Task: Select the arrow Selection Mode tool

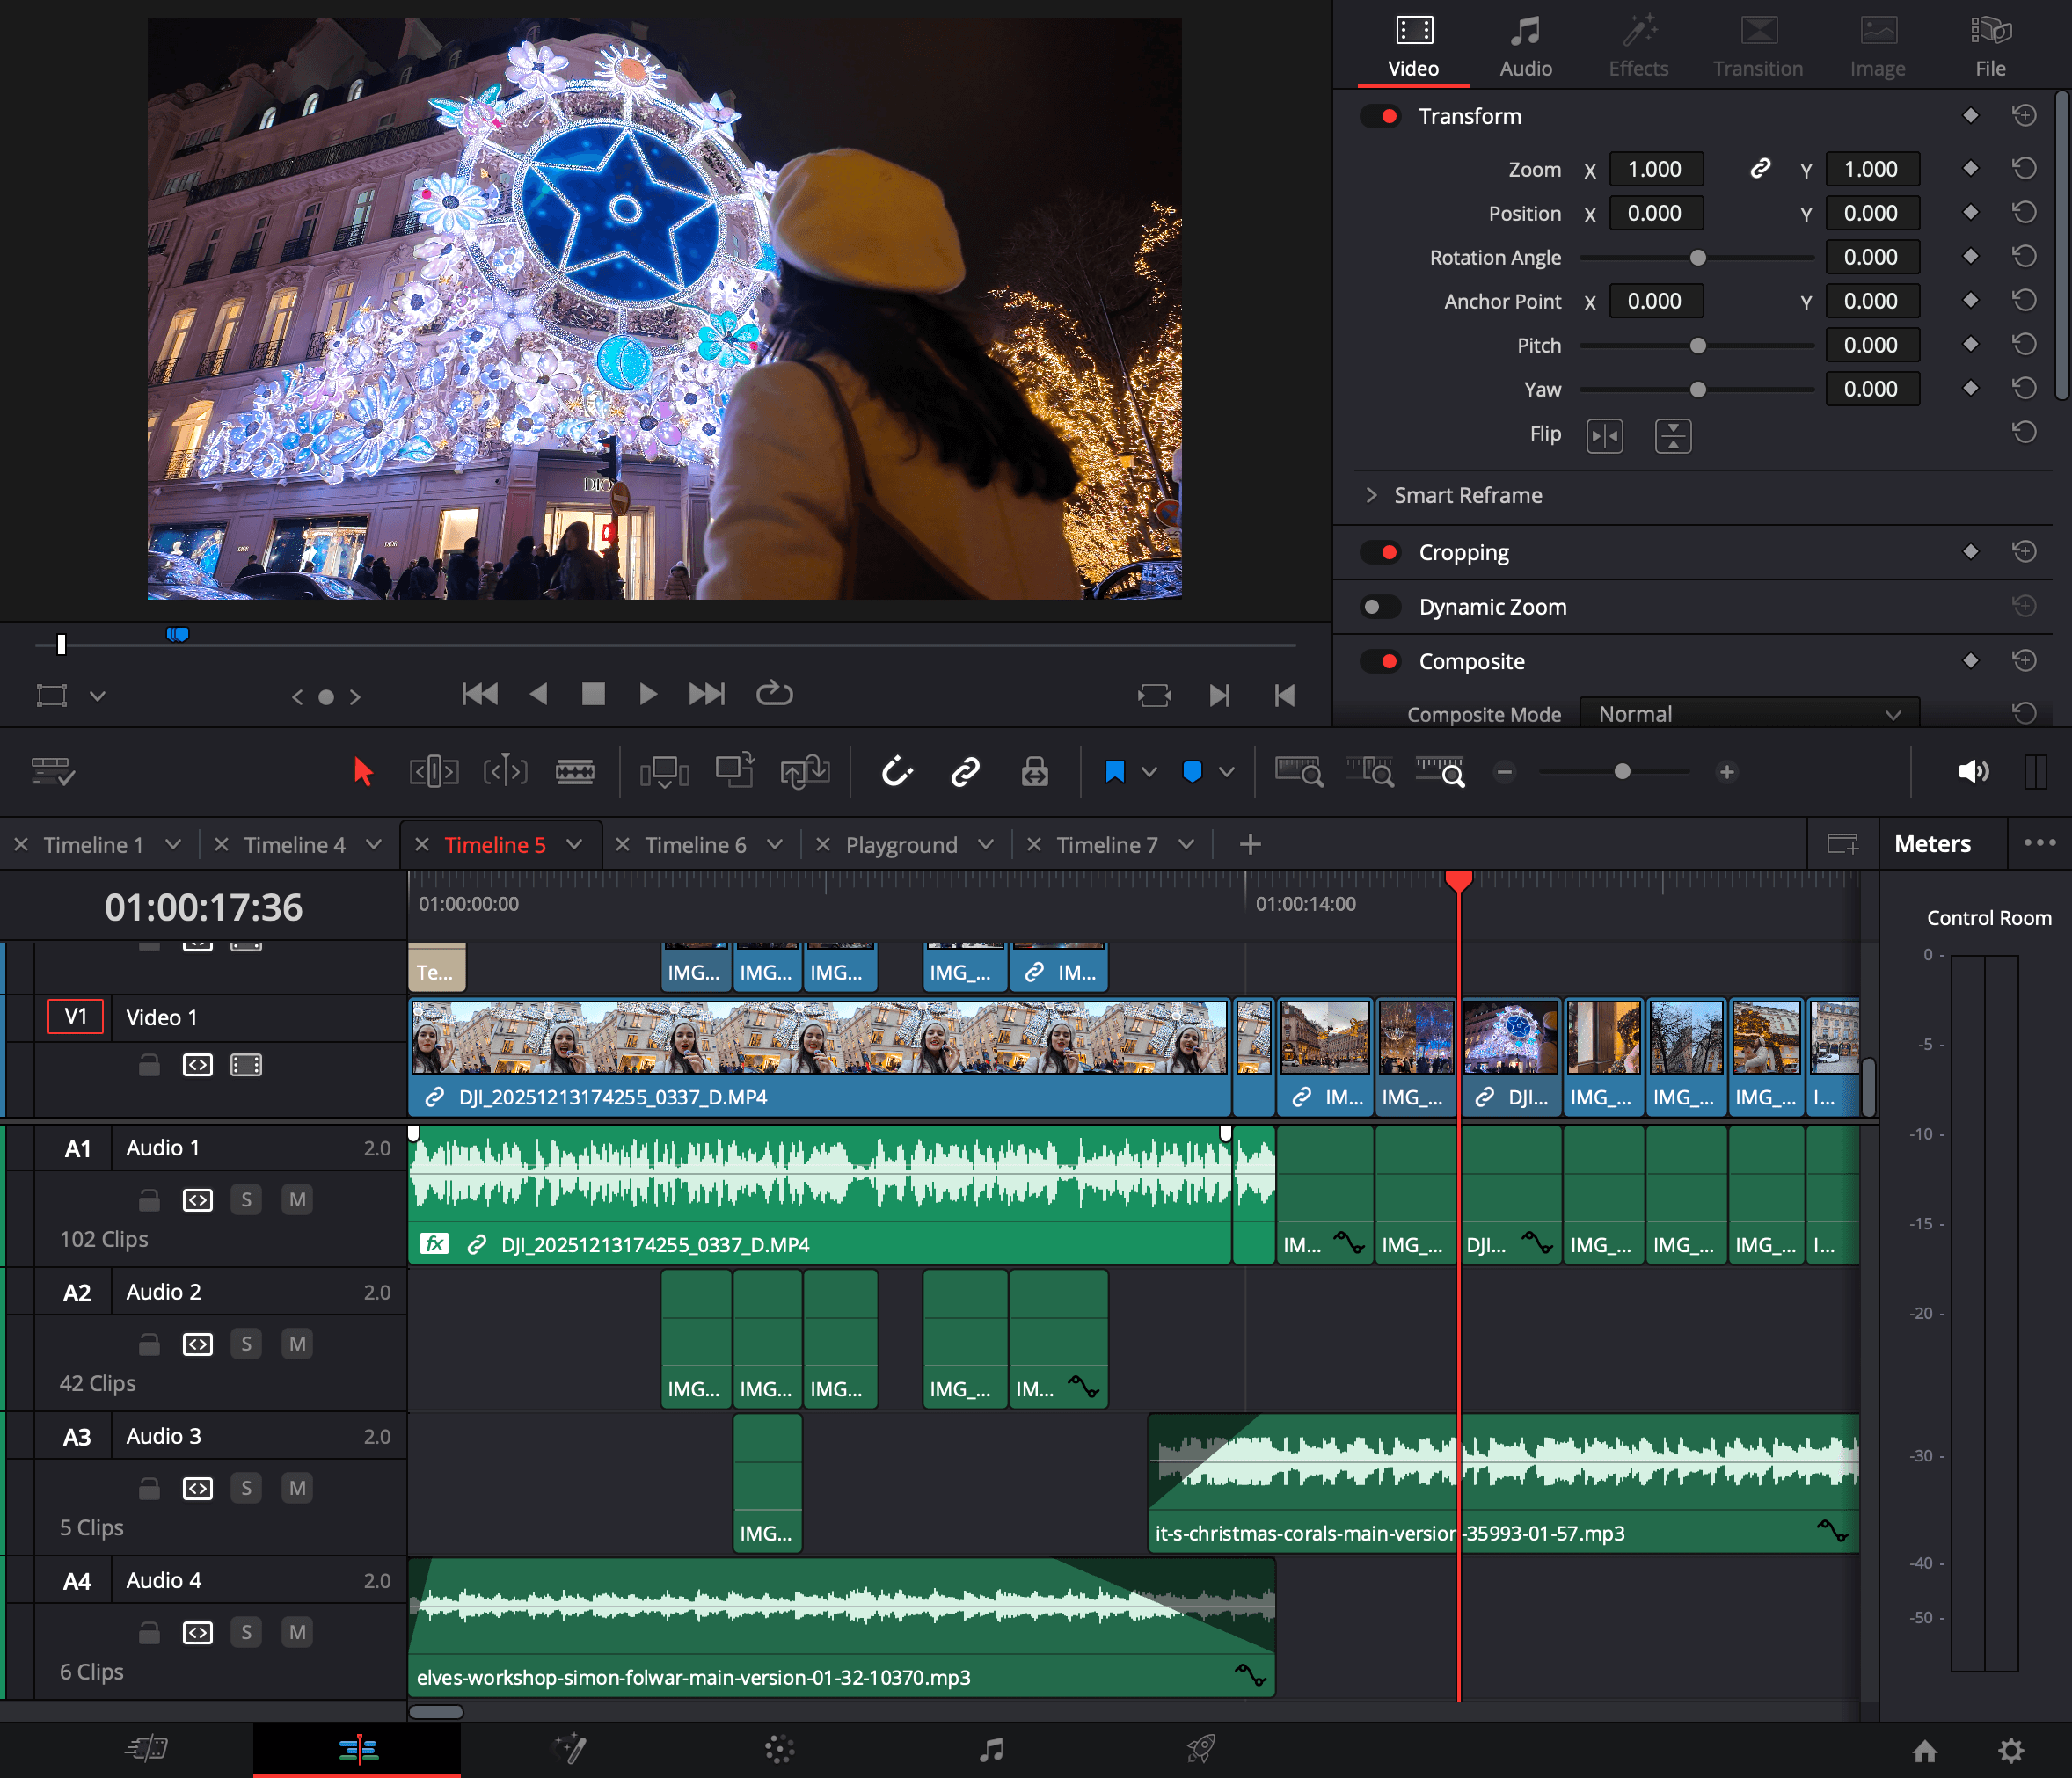Action: (x=363, y=772)
